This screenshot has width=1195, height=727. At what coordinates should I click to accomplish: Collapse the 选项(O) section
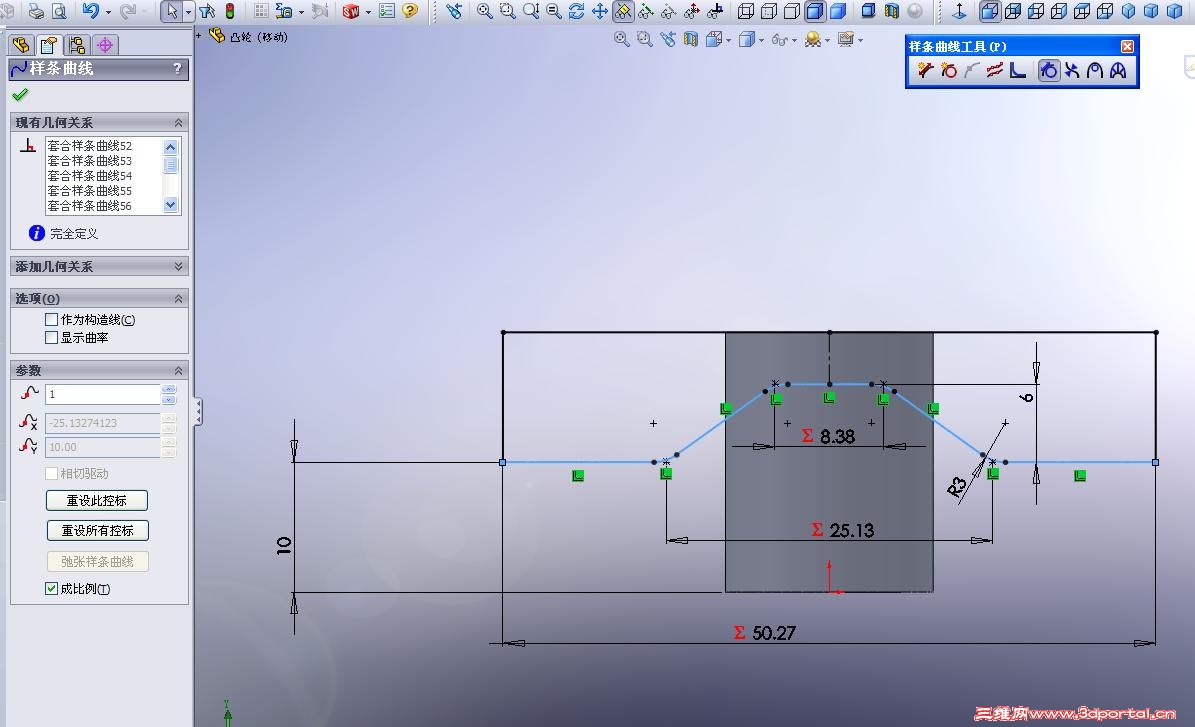(178, 298)
